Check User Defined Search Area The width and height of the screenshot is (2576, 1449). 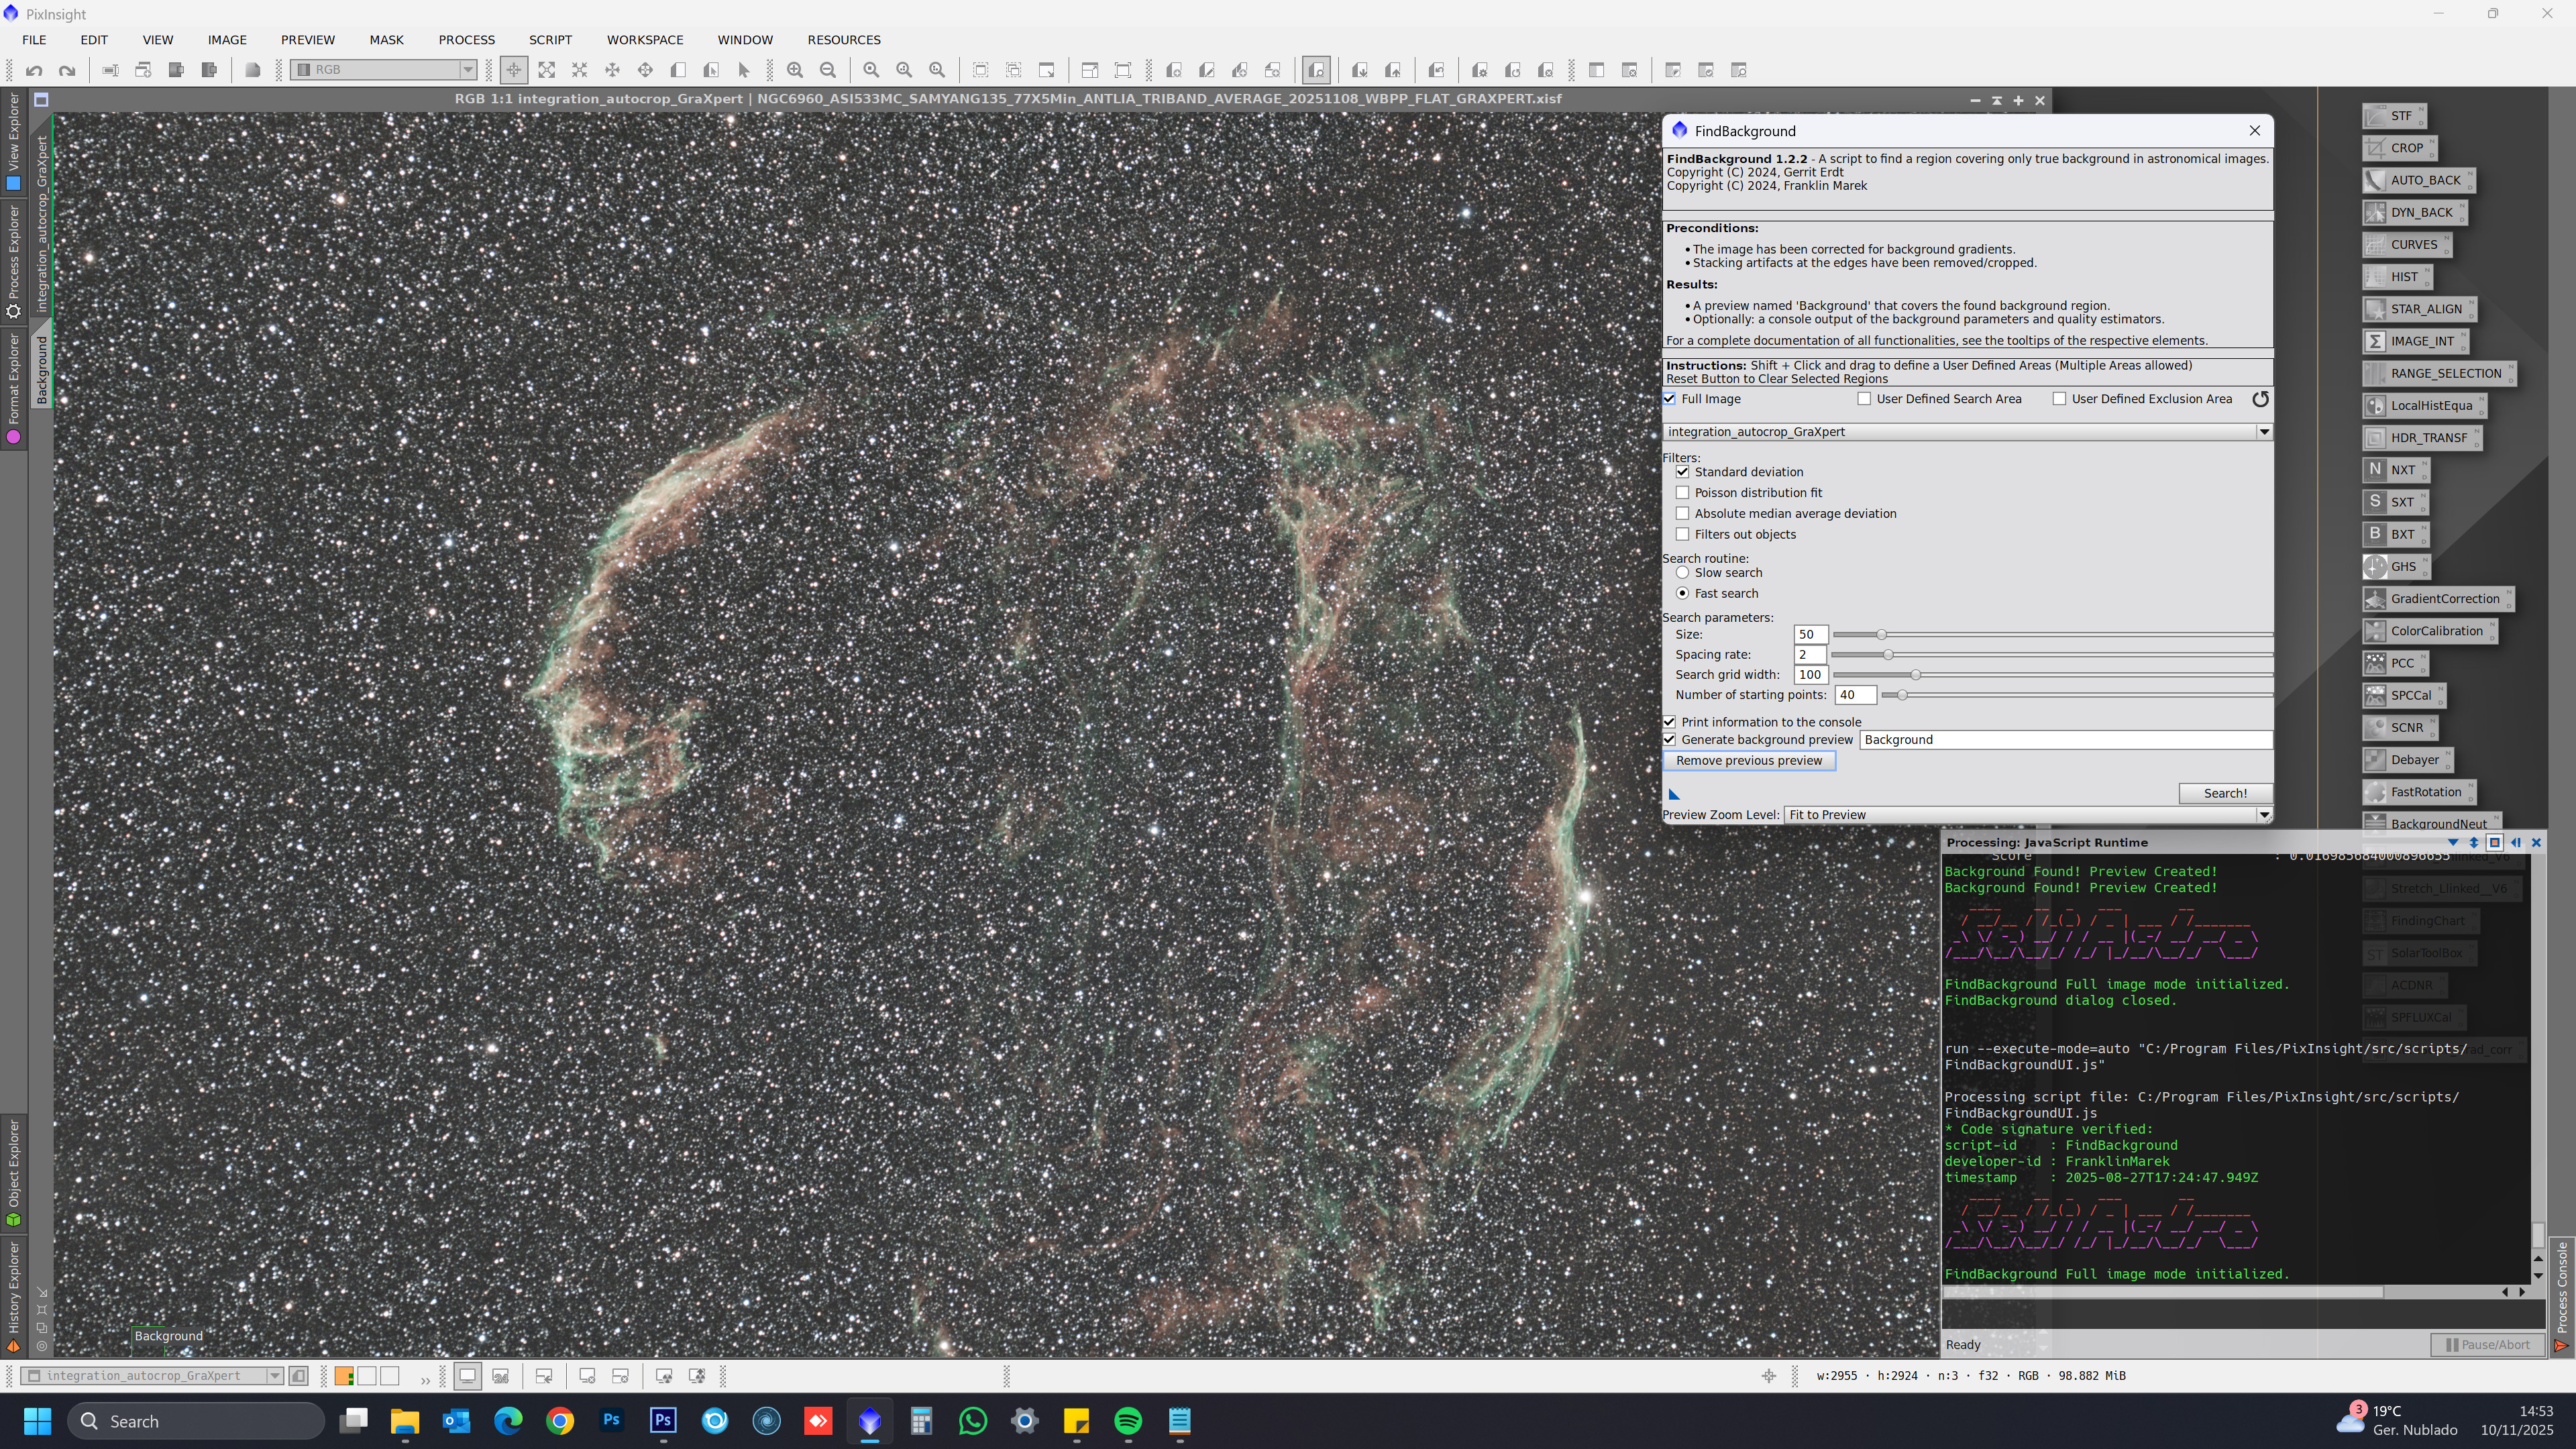[1864, 399]
